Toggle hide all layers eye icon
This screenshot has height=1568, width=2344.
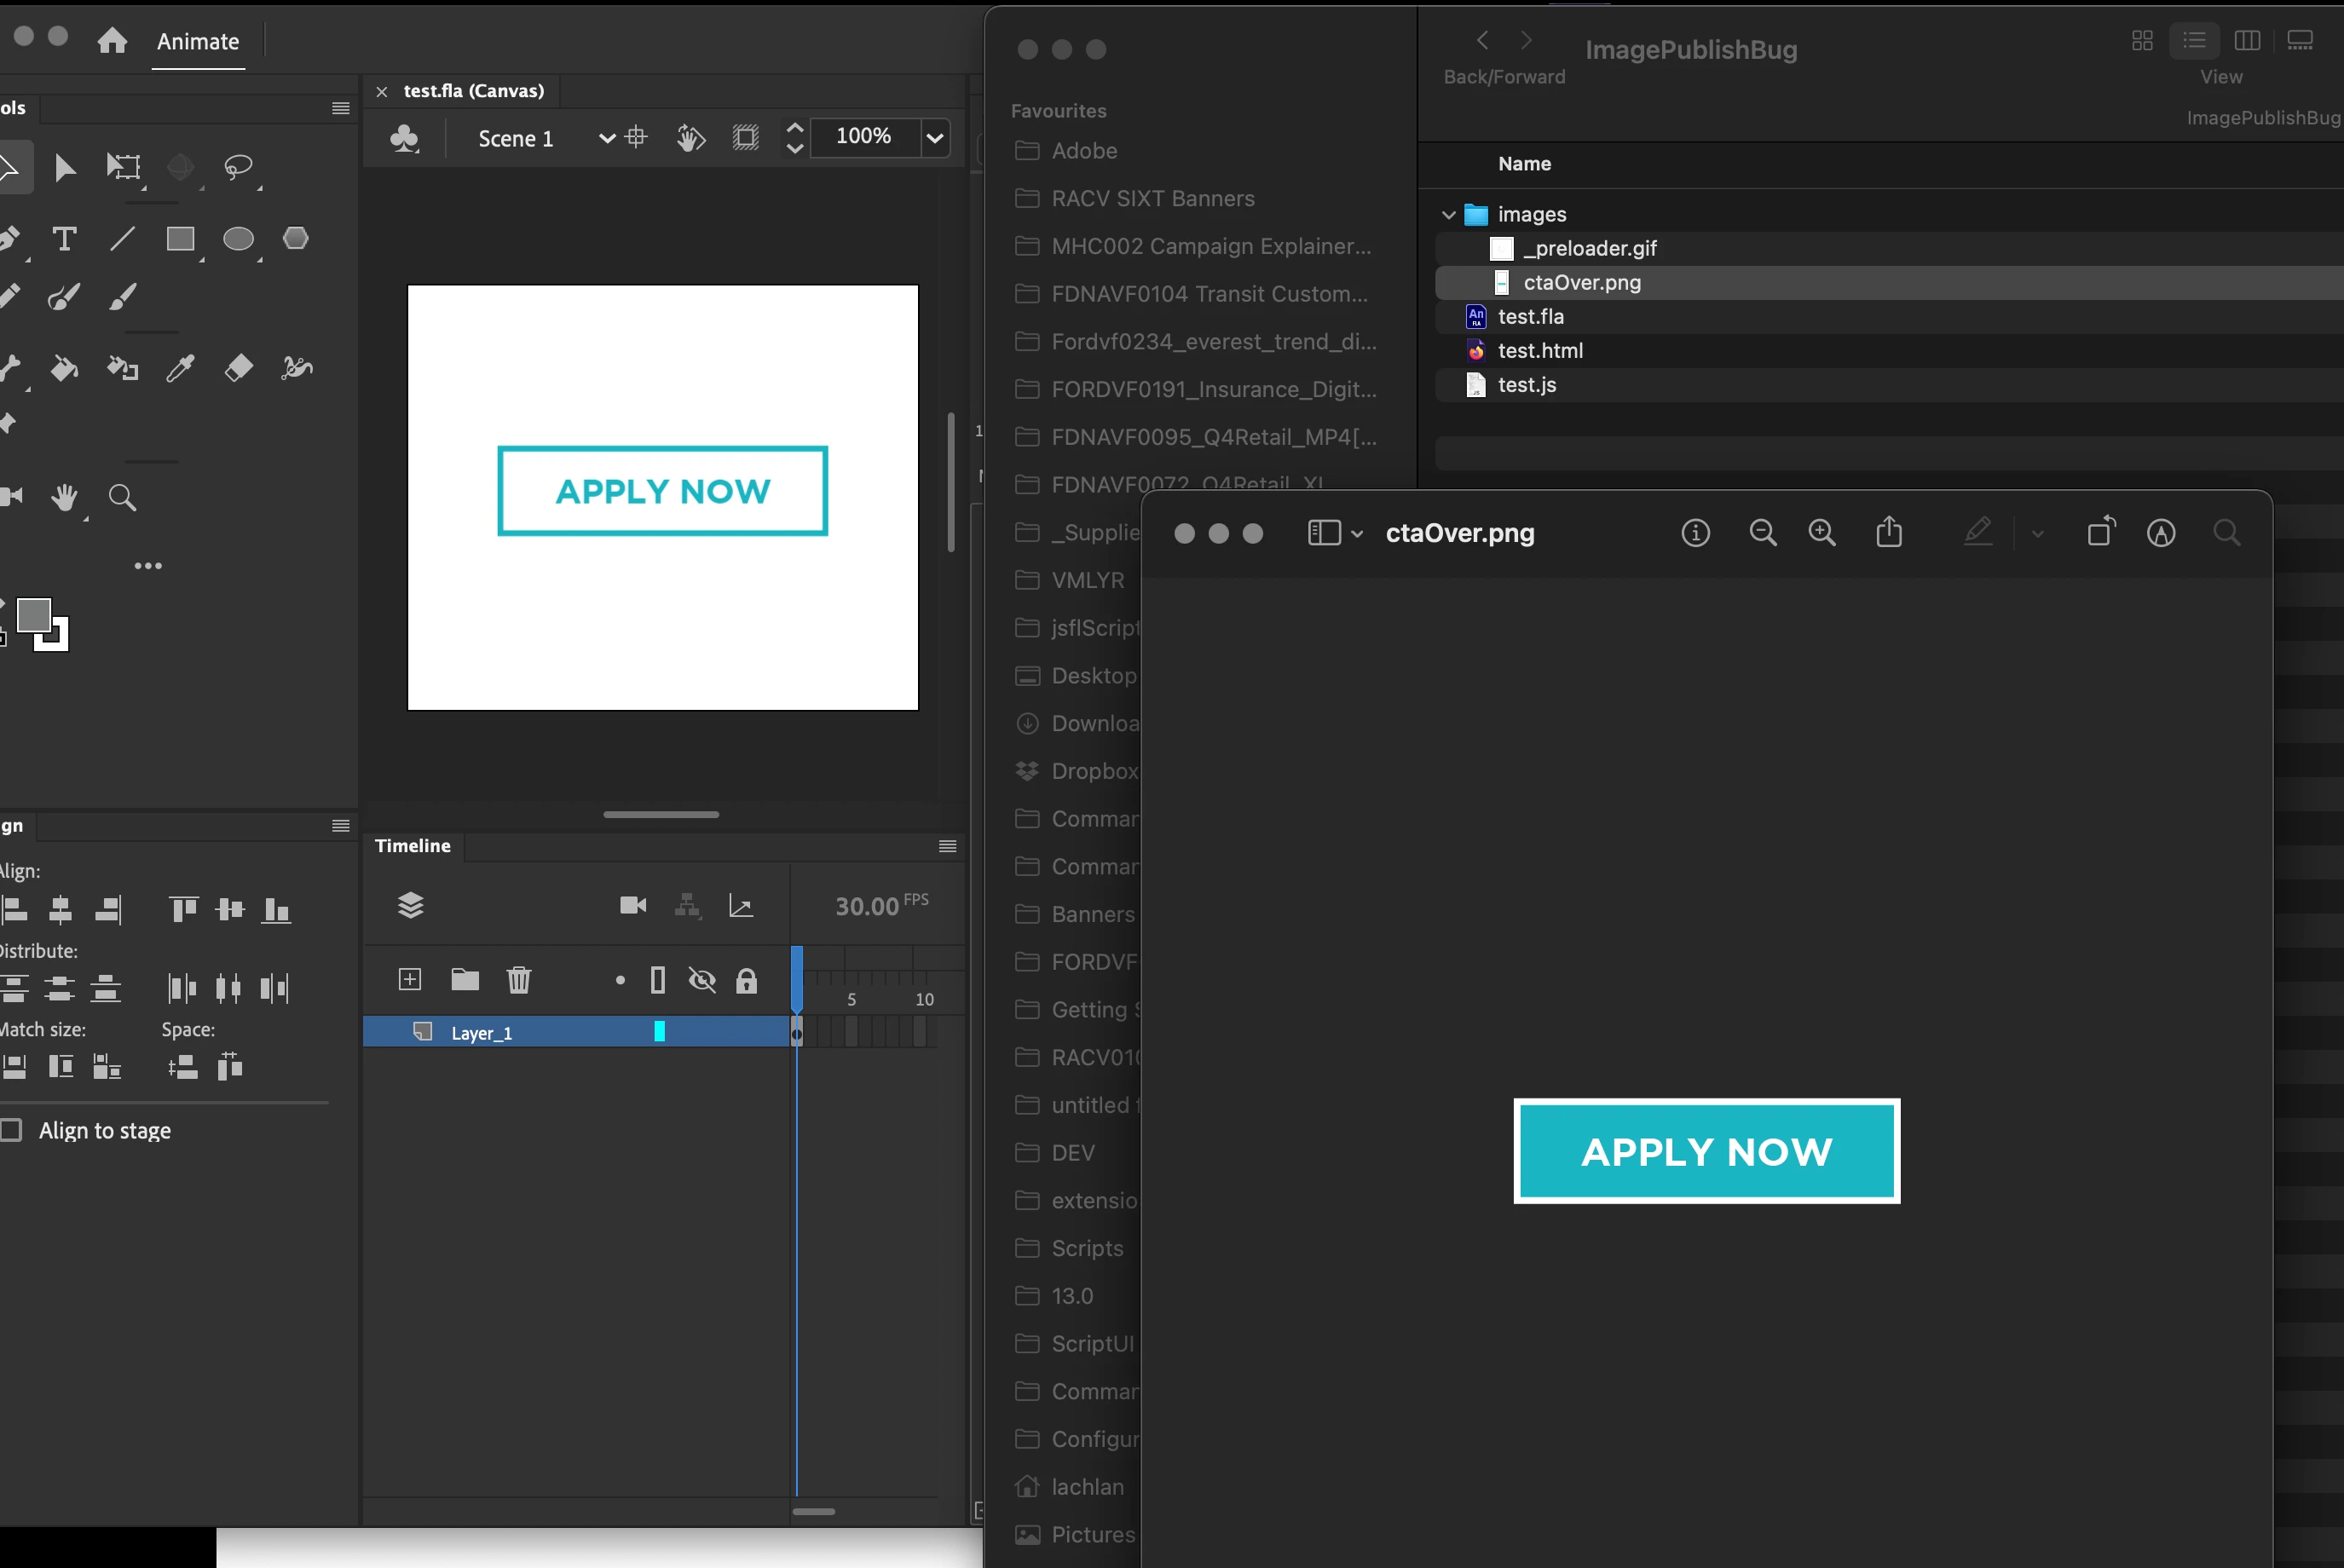702,980
